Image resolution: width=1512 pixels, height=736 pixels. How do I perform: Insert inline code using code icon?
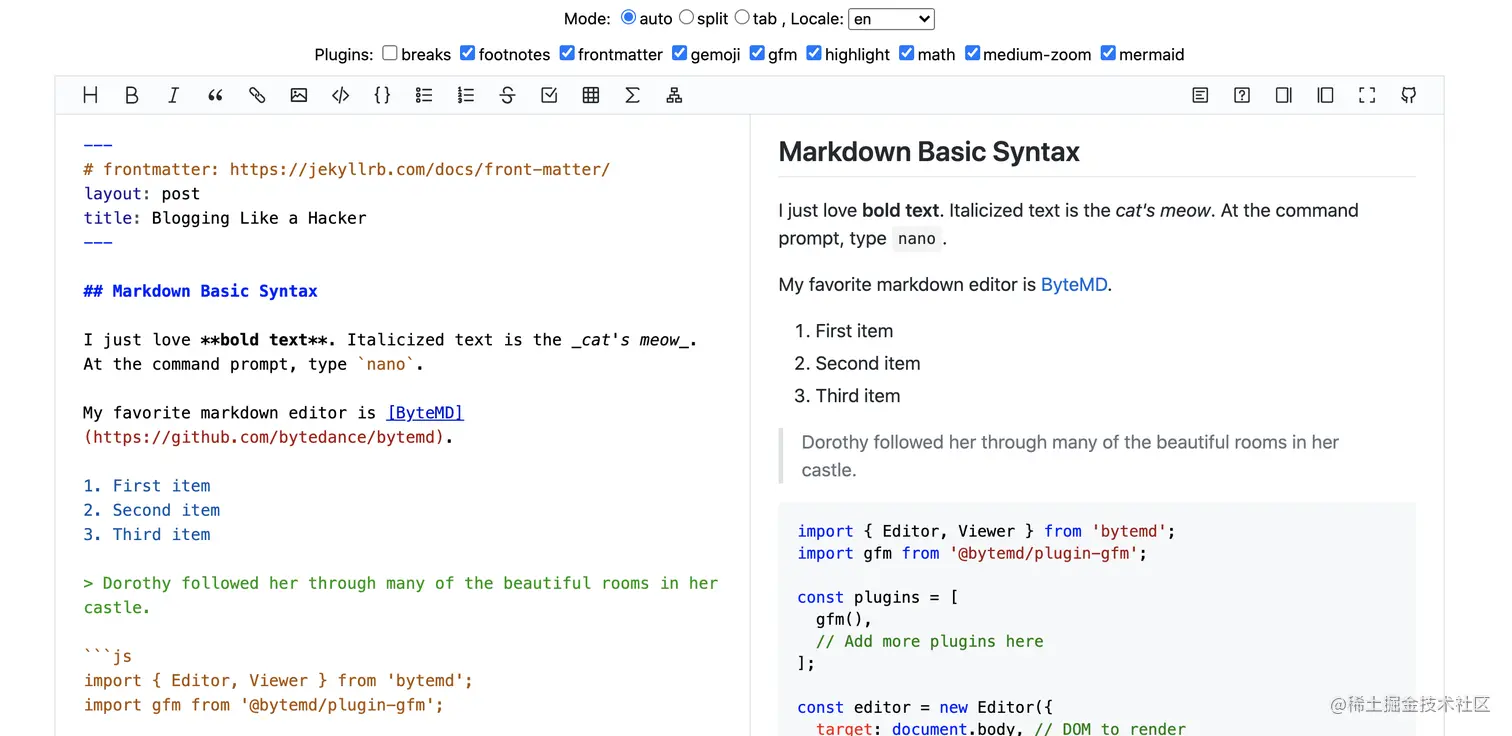pyautogui.click(x=340, y=95)
